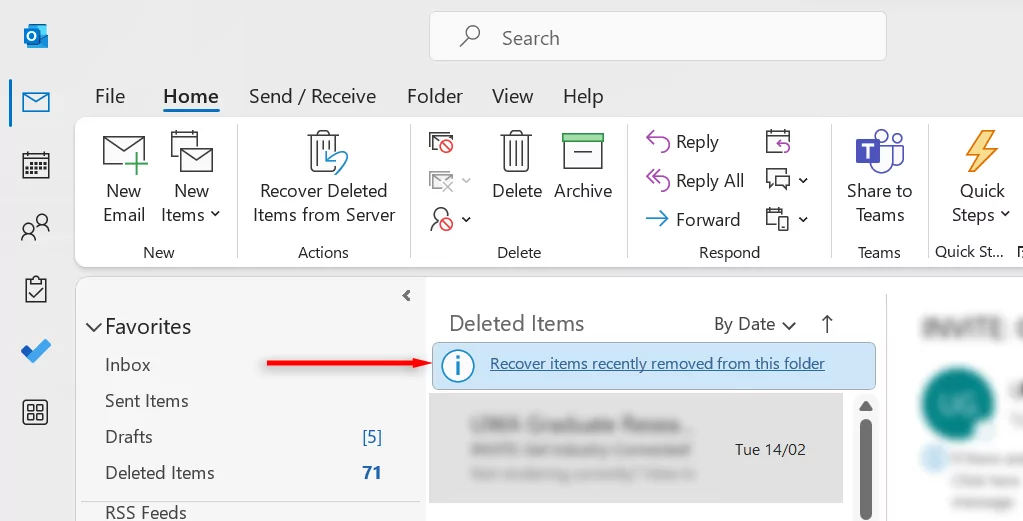Open the Calendar view in sidebar
Viewport: 1023px width, 521px height.
pyautogui.click(x=36, y=165)
